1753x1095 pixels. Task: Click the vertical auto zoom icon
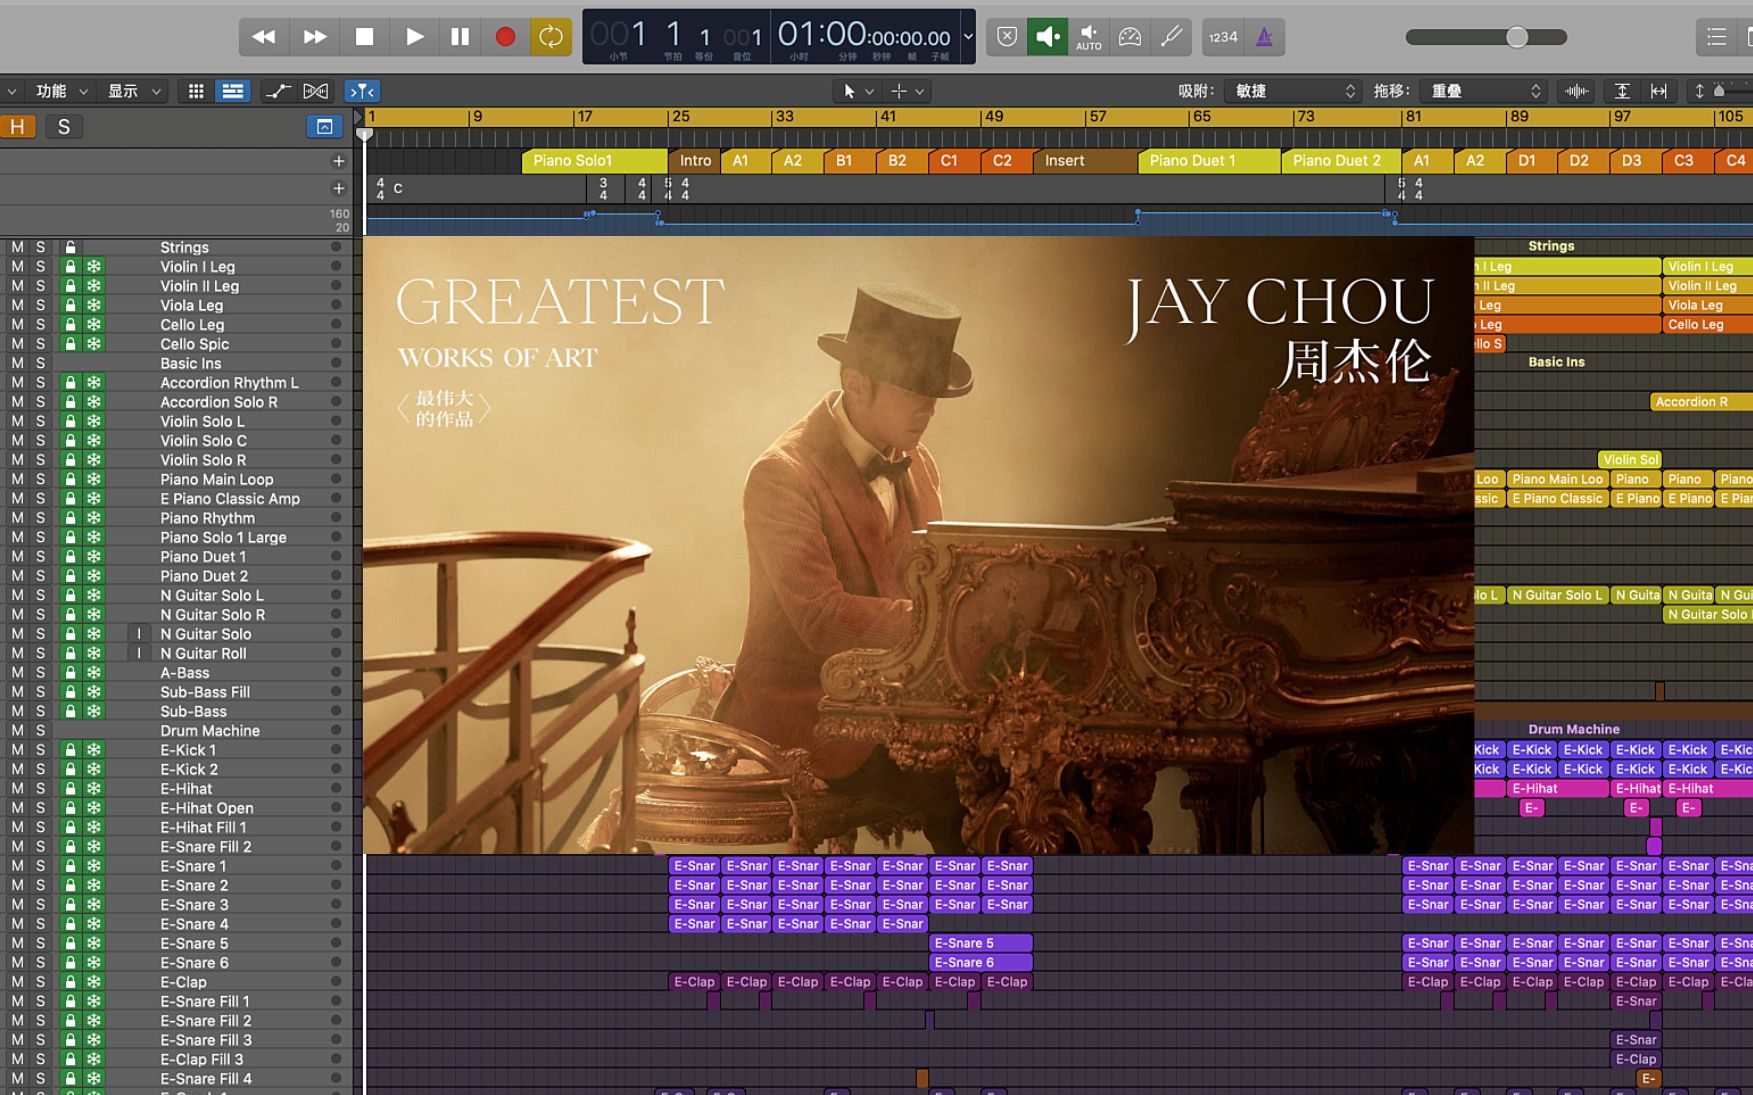coord(1622,91)
